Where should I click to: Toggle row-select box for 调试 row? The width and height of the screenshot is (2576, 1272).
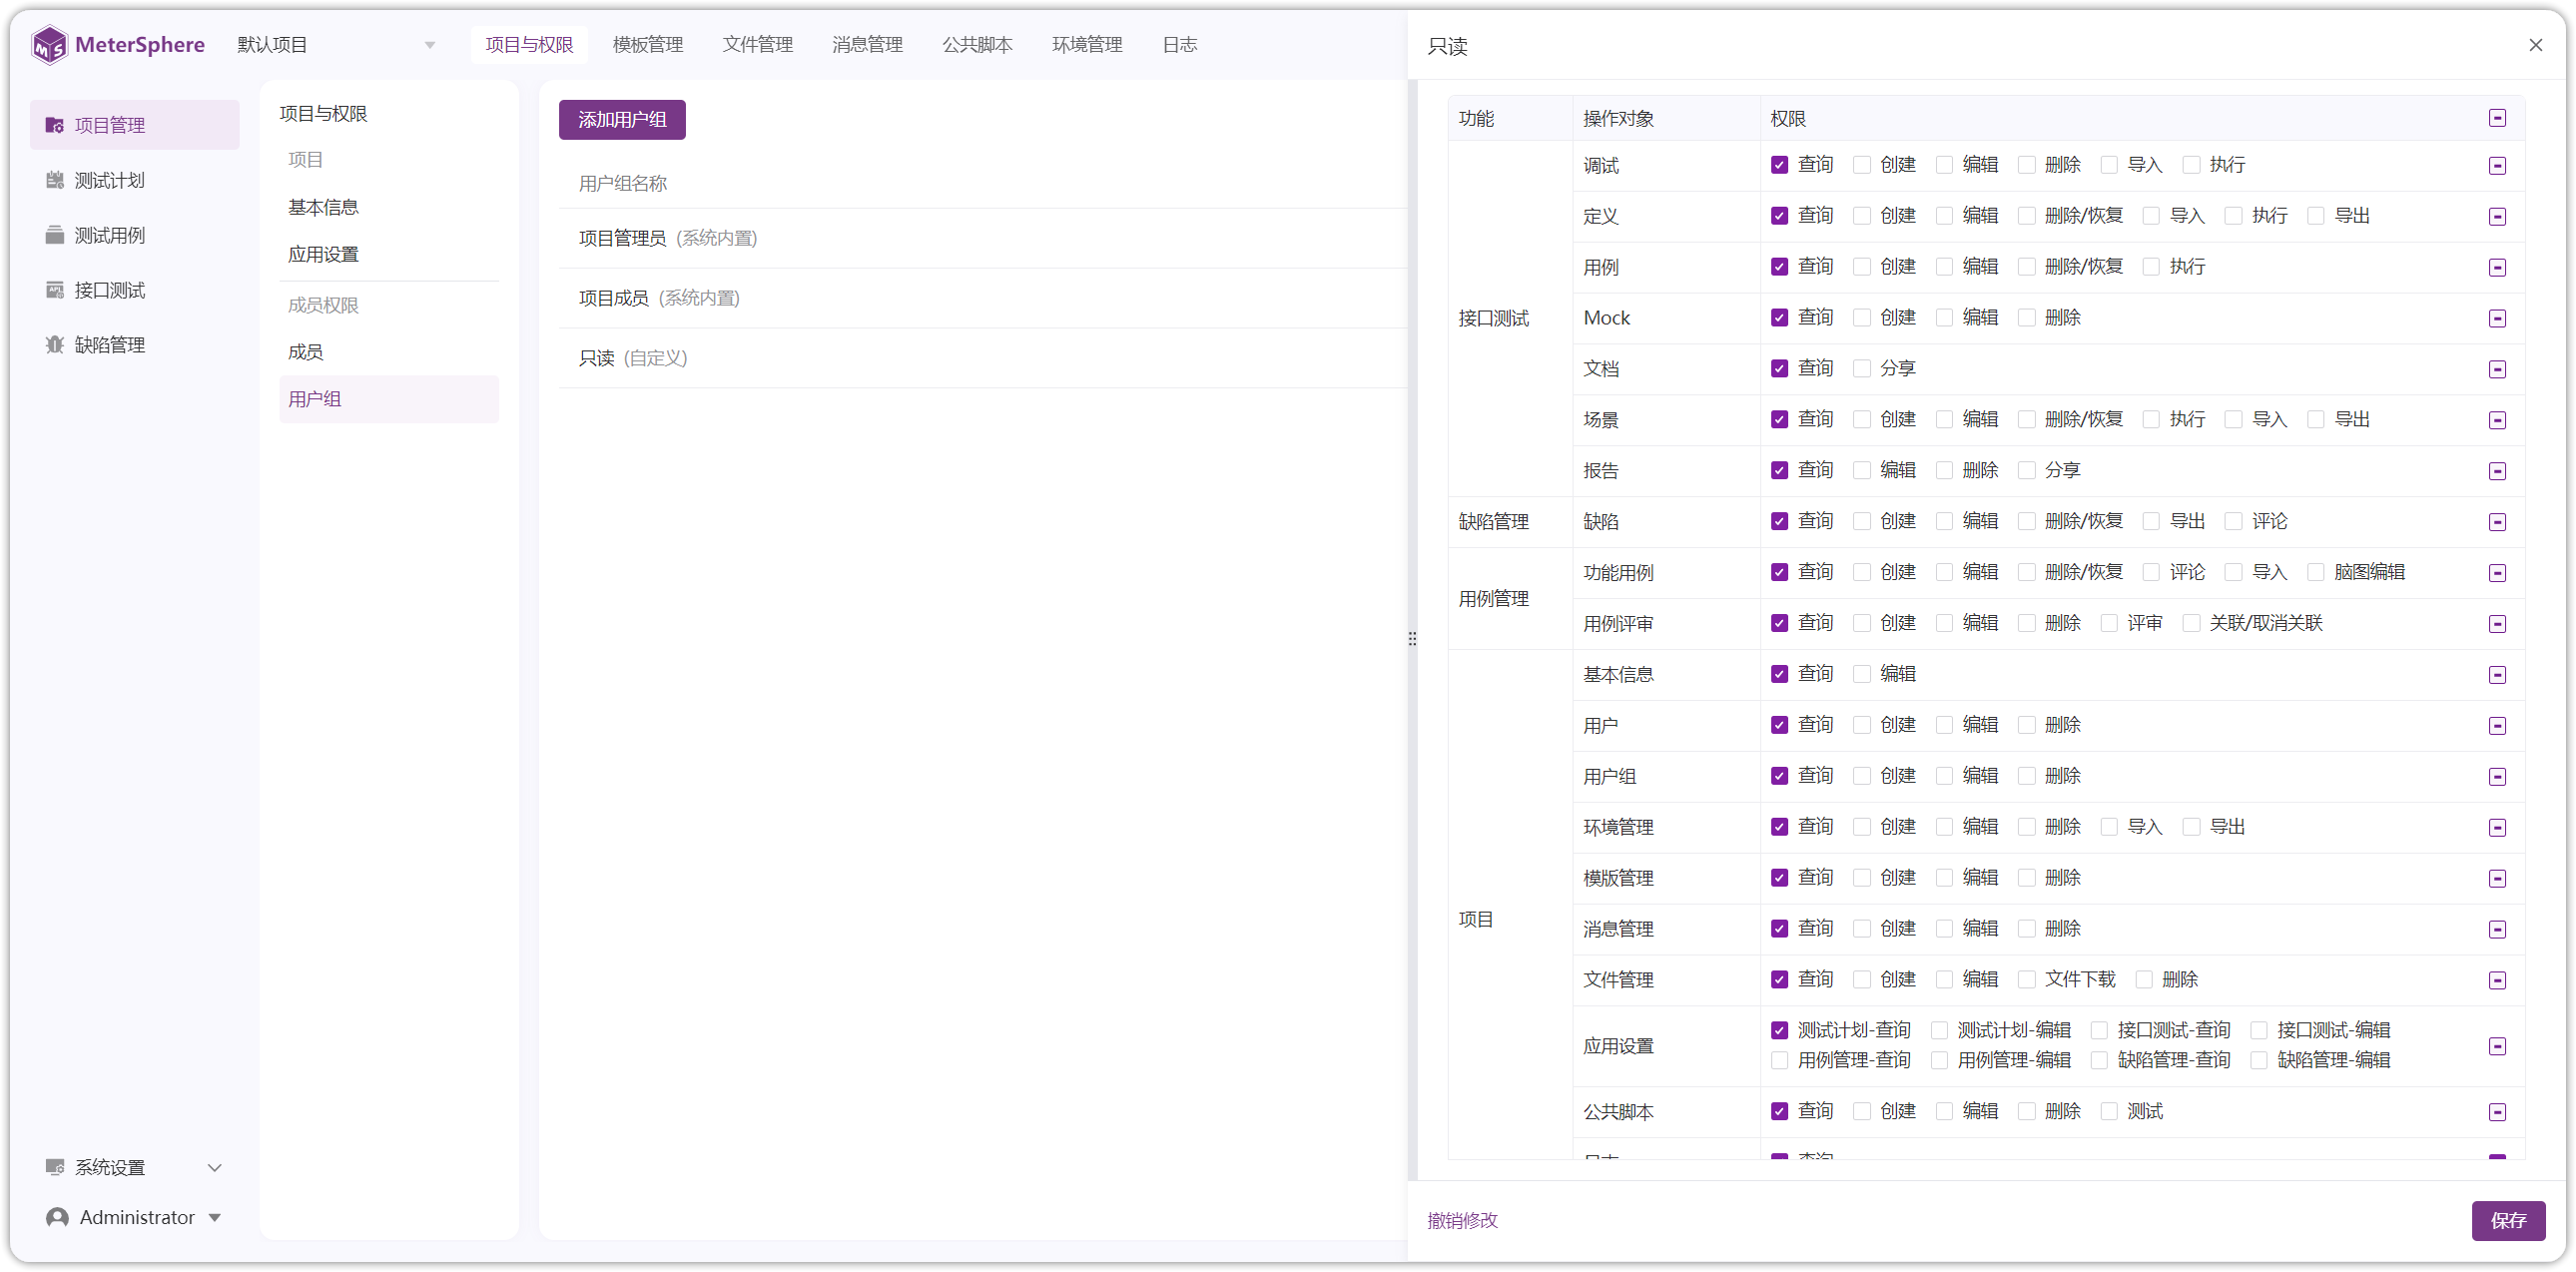point(2497,165)
